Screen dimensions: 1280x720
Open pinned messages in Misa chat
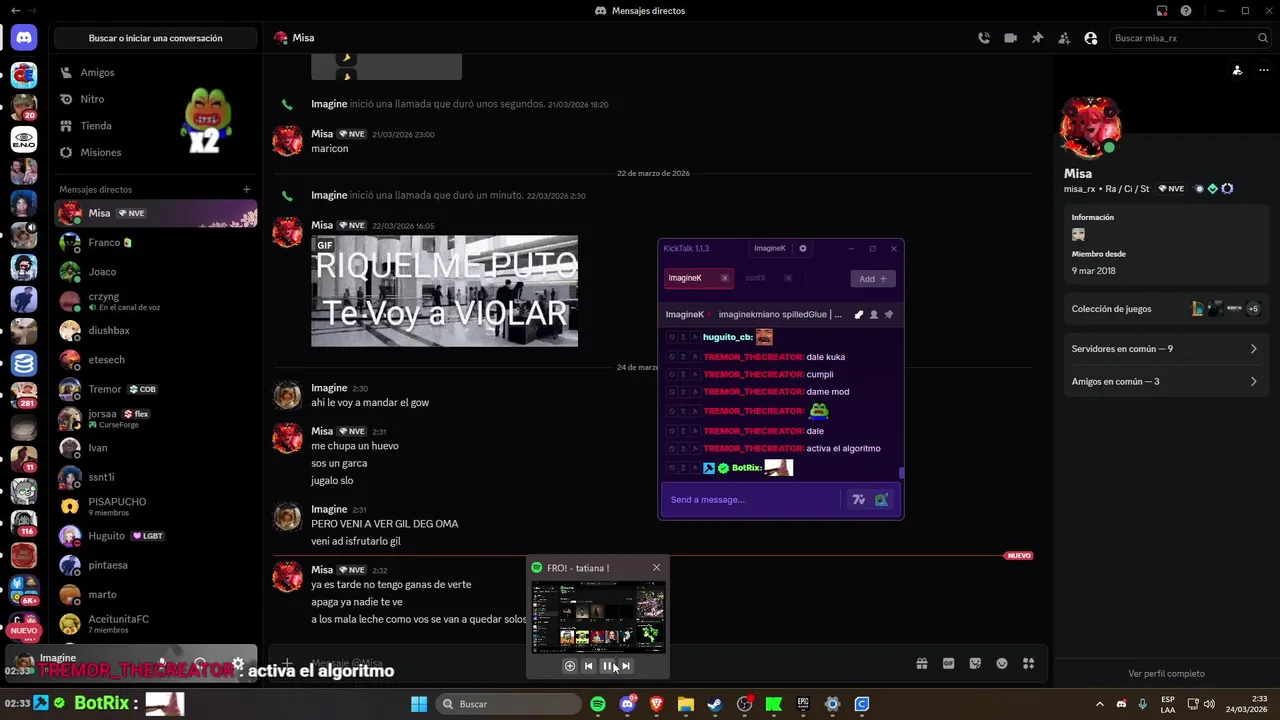pyautogui.click(x=1037, y=38)
